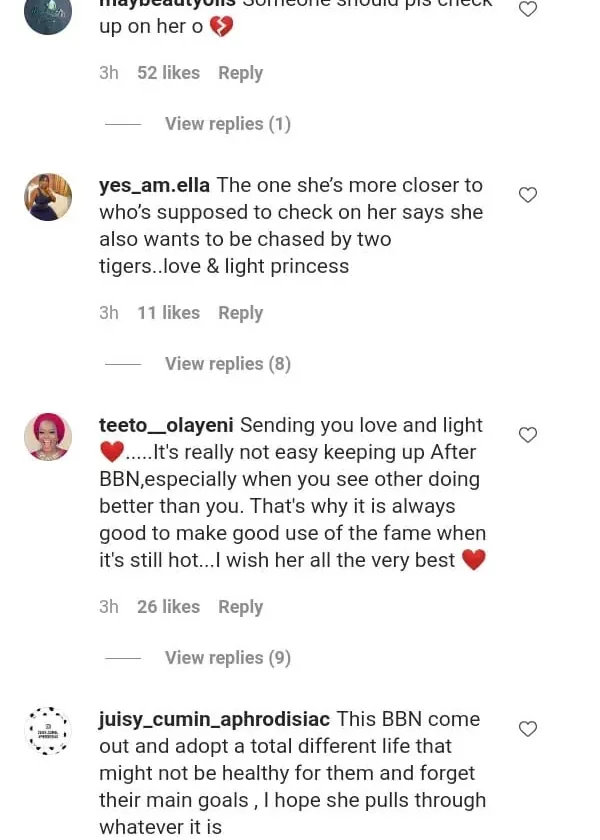Reply to yes_am.ella's comment
Image resolution: width=600 pixels, height=840 pixels.
pos(240,313)
